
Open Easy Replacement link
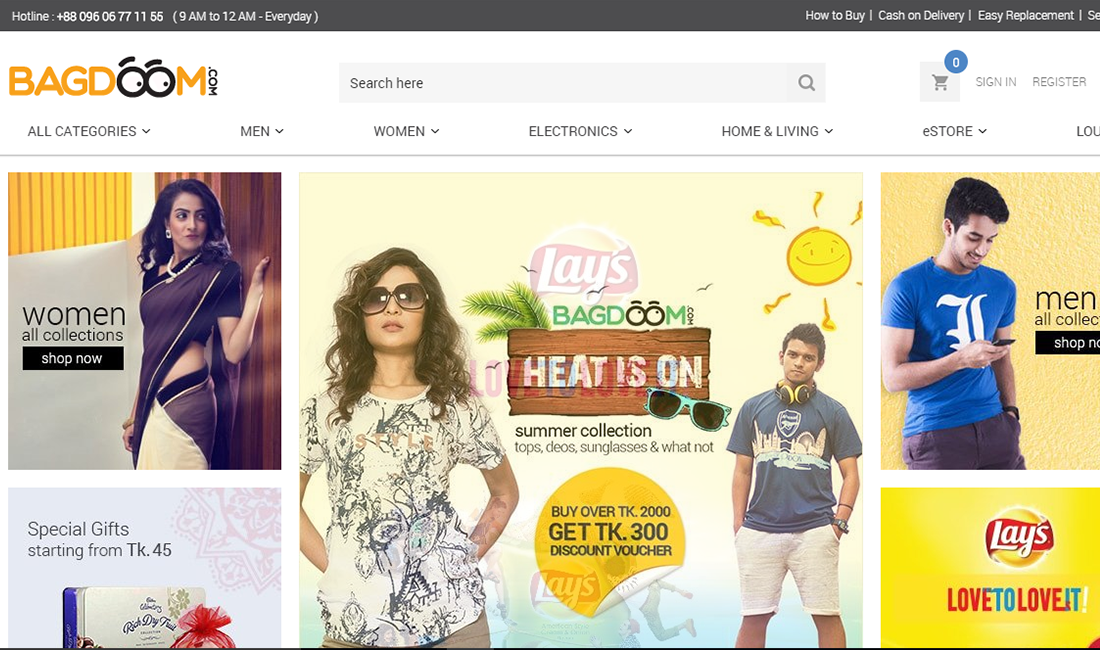coord(1026,15)
